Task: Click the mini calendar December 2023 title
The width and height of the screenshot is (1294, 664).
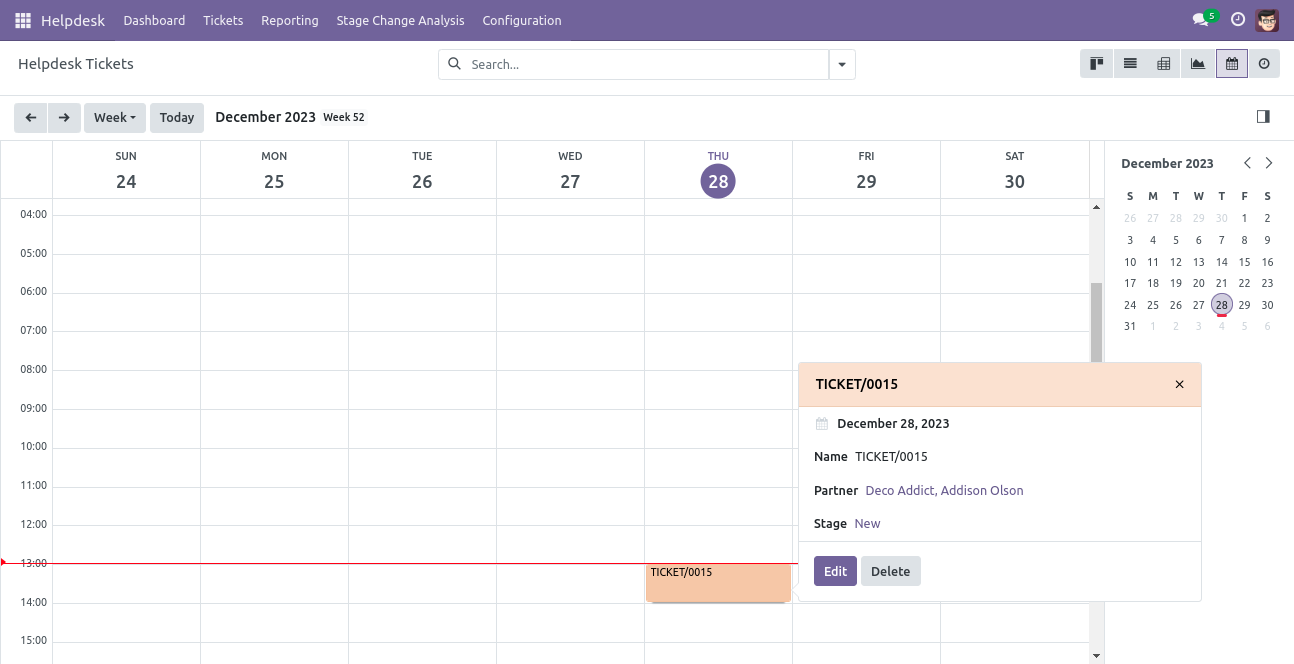Action: coord(1167,163)
